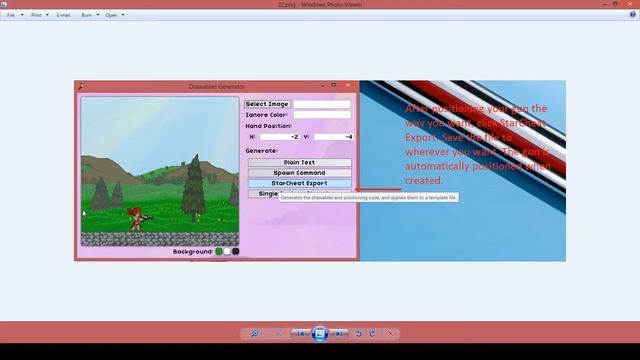This screenshot has height=360, width=640.
Task: Pick the green Background swatch
Action: click(x=219, y=251)
